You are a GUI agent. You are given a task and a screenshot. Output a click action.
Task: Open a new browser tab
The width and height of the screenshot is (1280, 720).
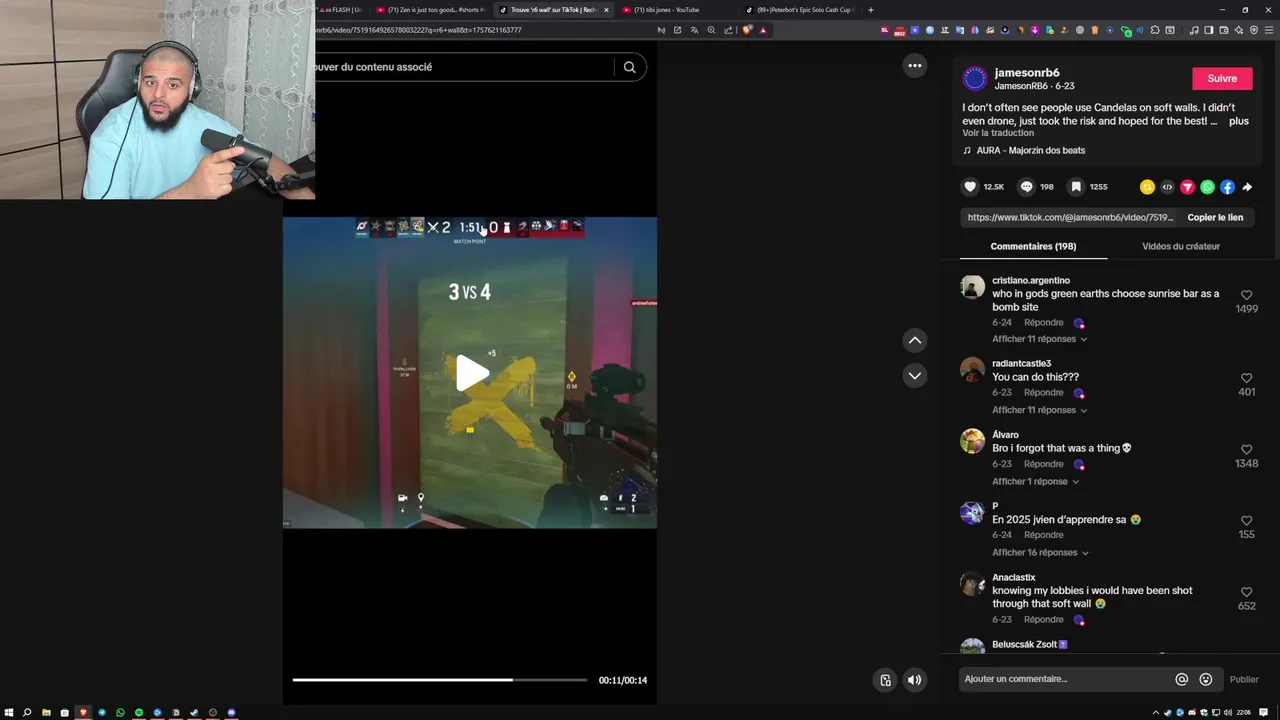[x=870, y=10]
